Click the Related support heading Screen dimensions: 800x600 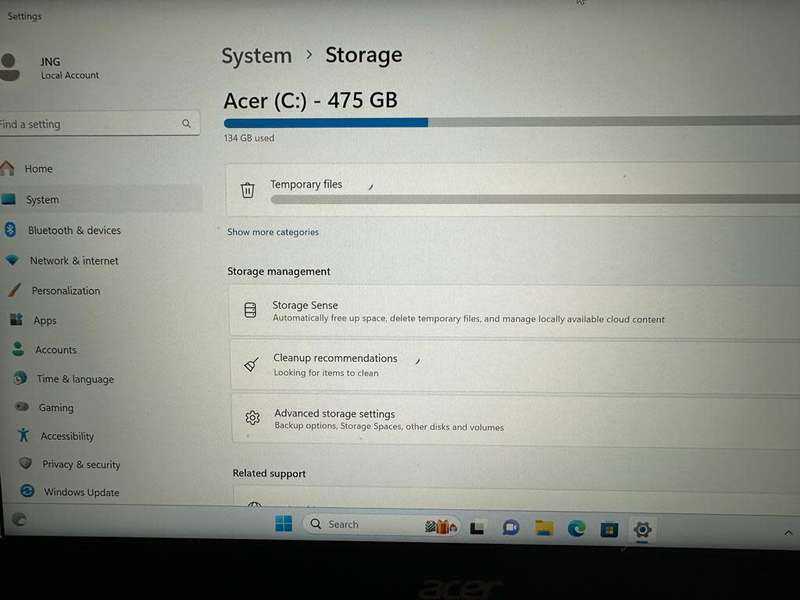click(x=269, y=473)
